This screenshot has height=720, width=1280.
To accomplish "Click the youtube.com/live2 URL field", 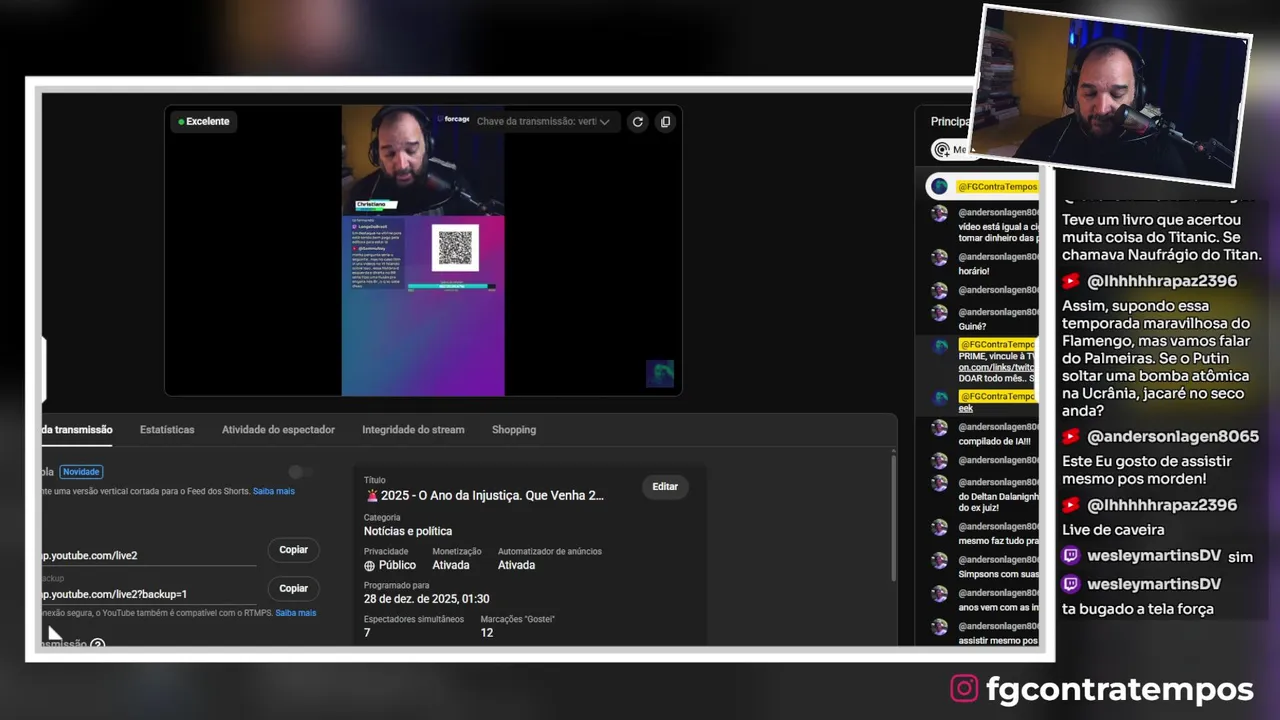I will tap(148, 555).
